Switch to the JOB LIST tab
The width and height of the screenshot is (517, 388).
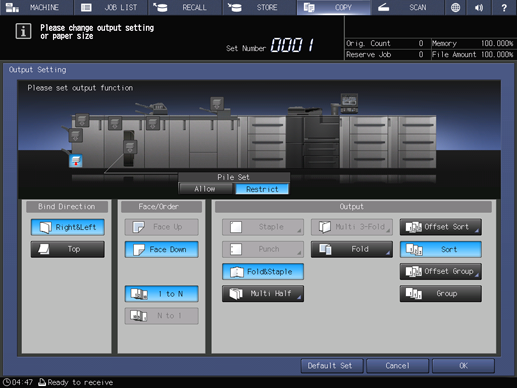pyautogui.click(x=110, y=7)
